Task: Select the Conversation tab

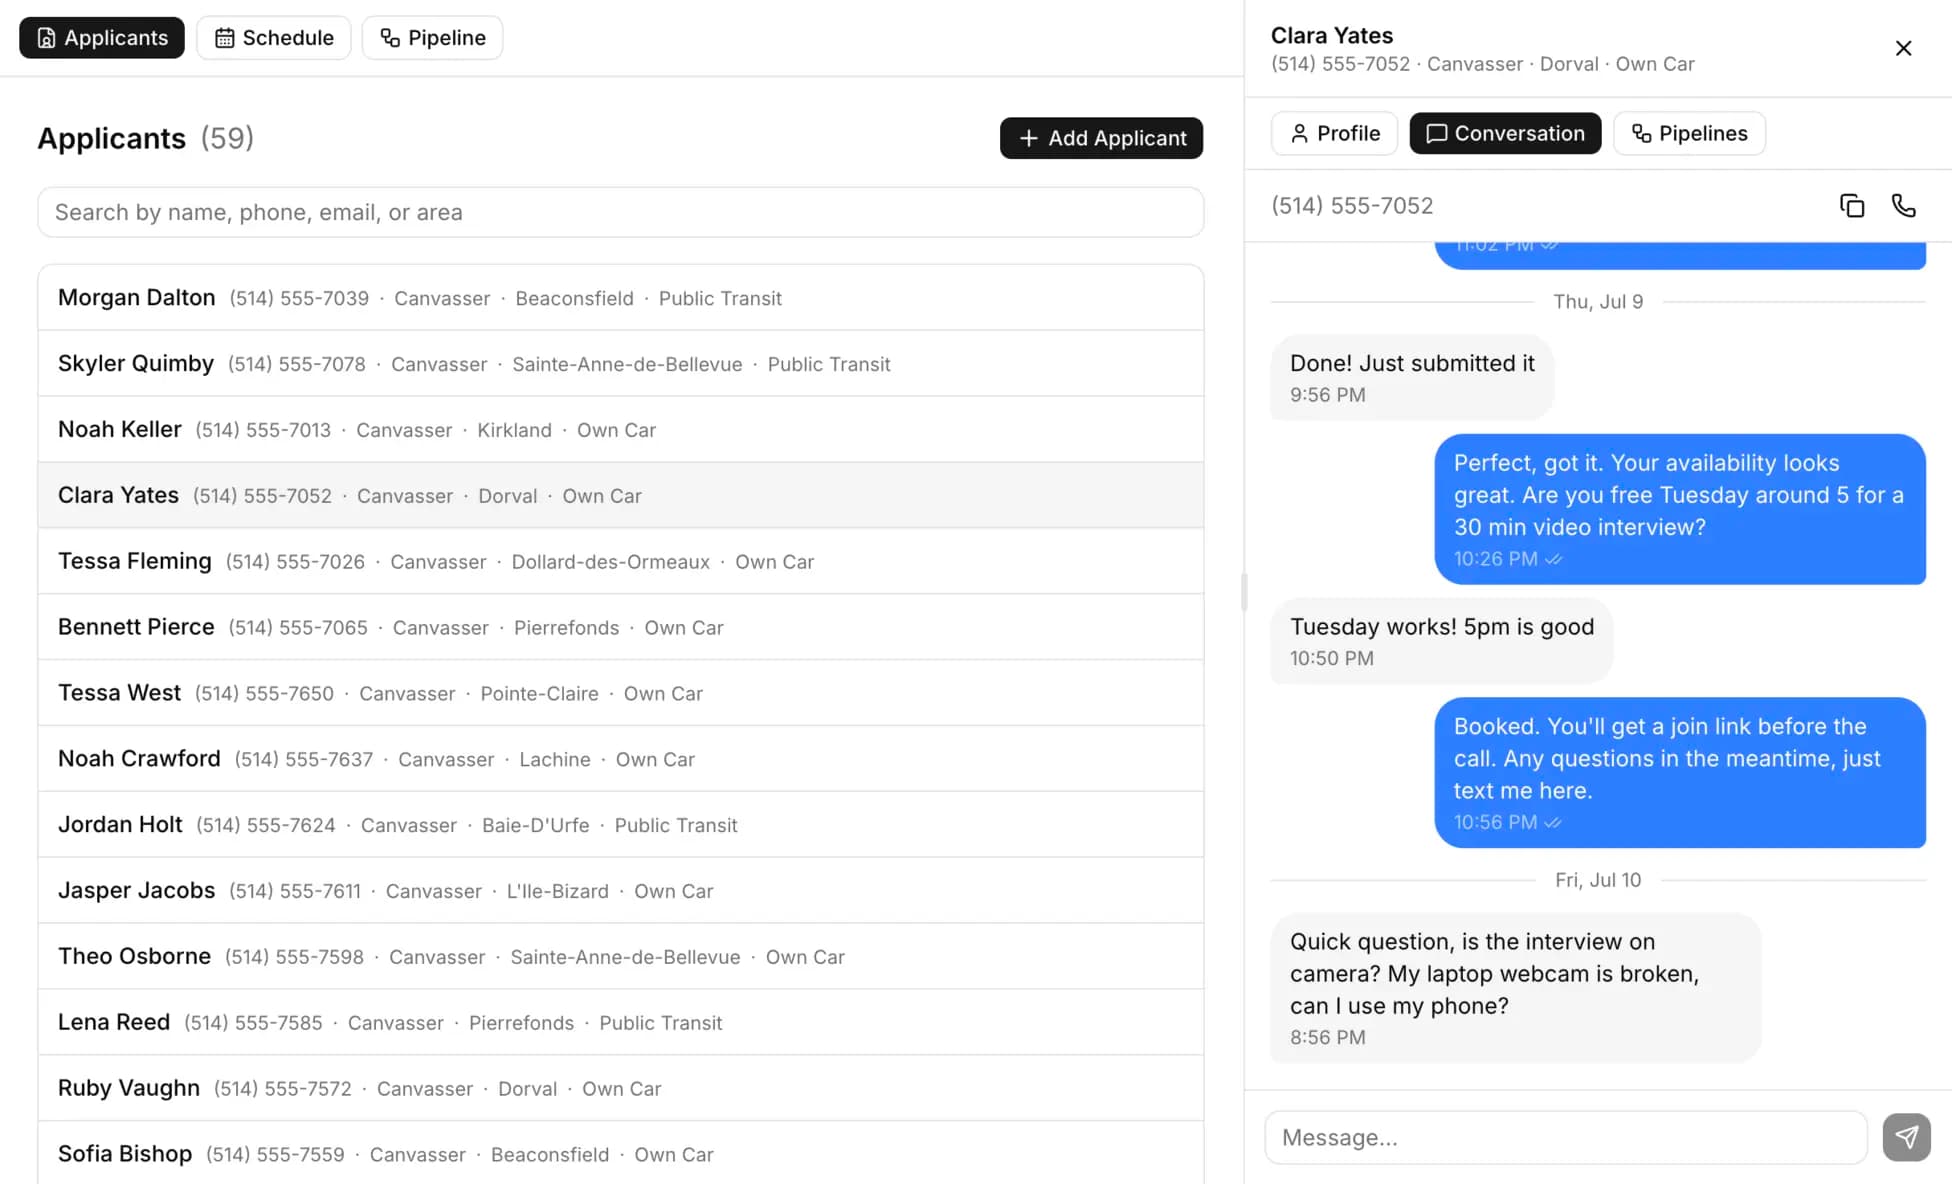Action: point(1505,133)
